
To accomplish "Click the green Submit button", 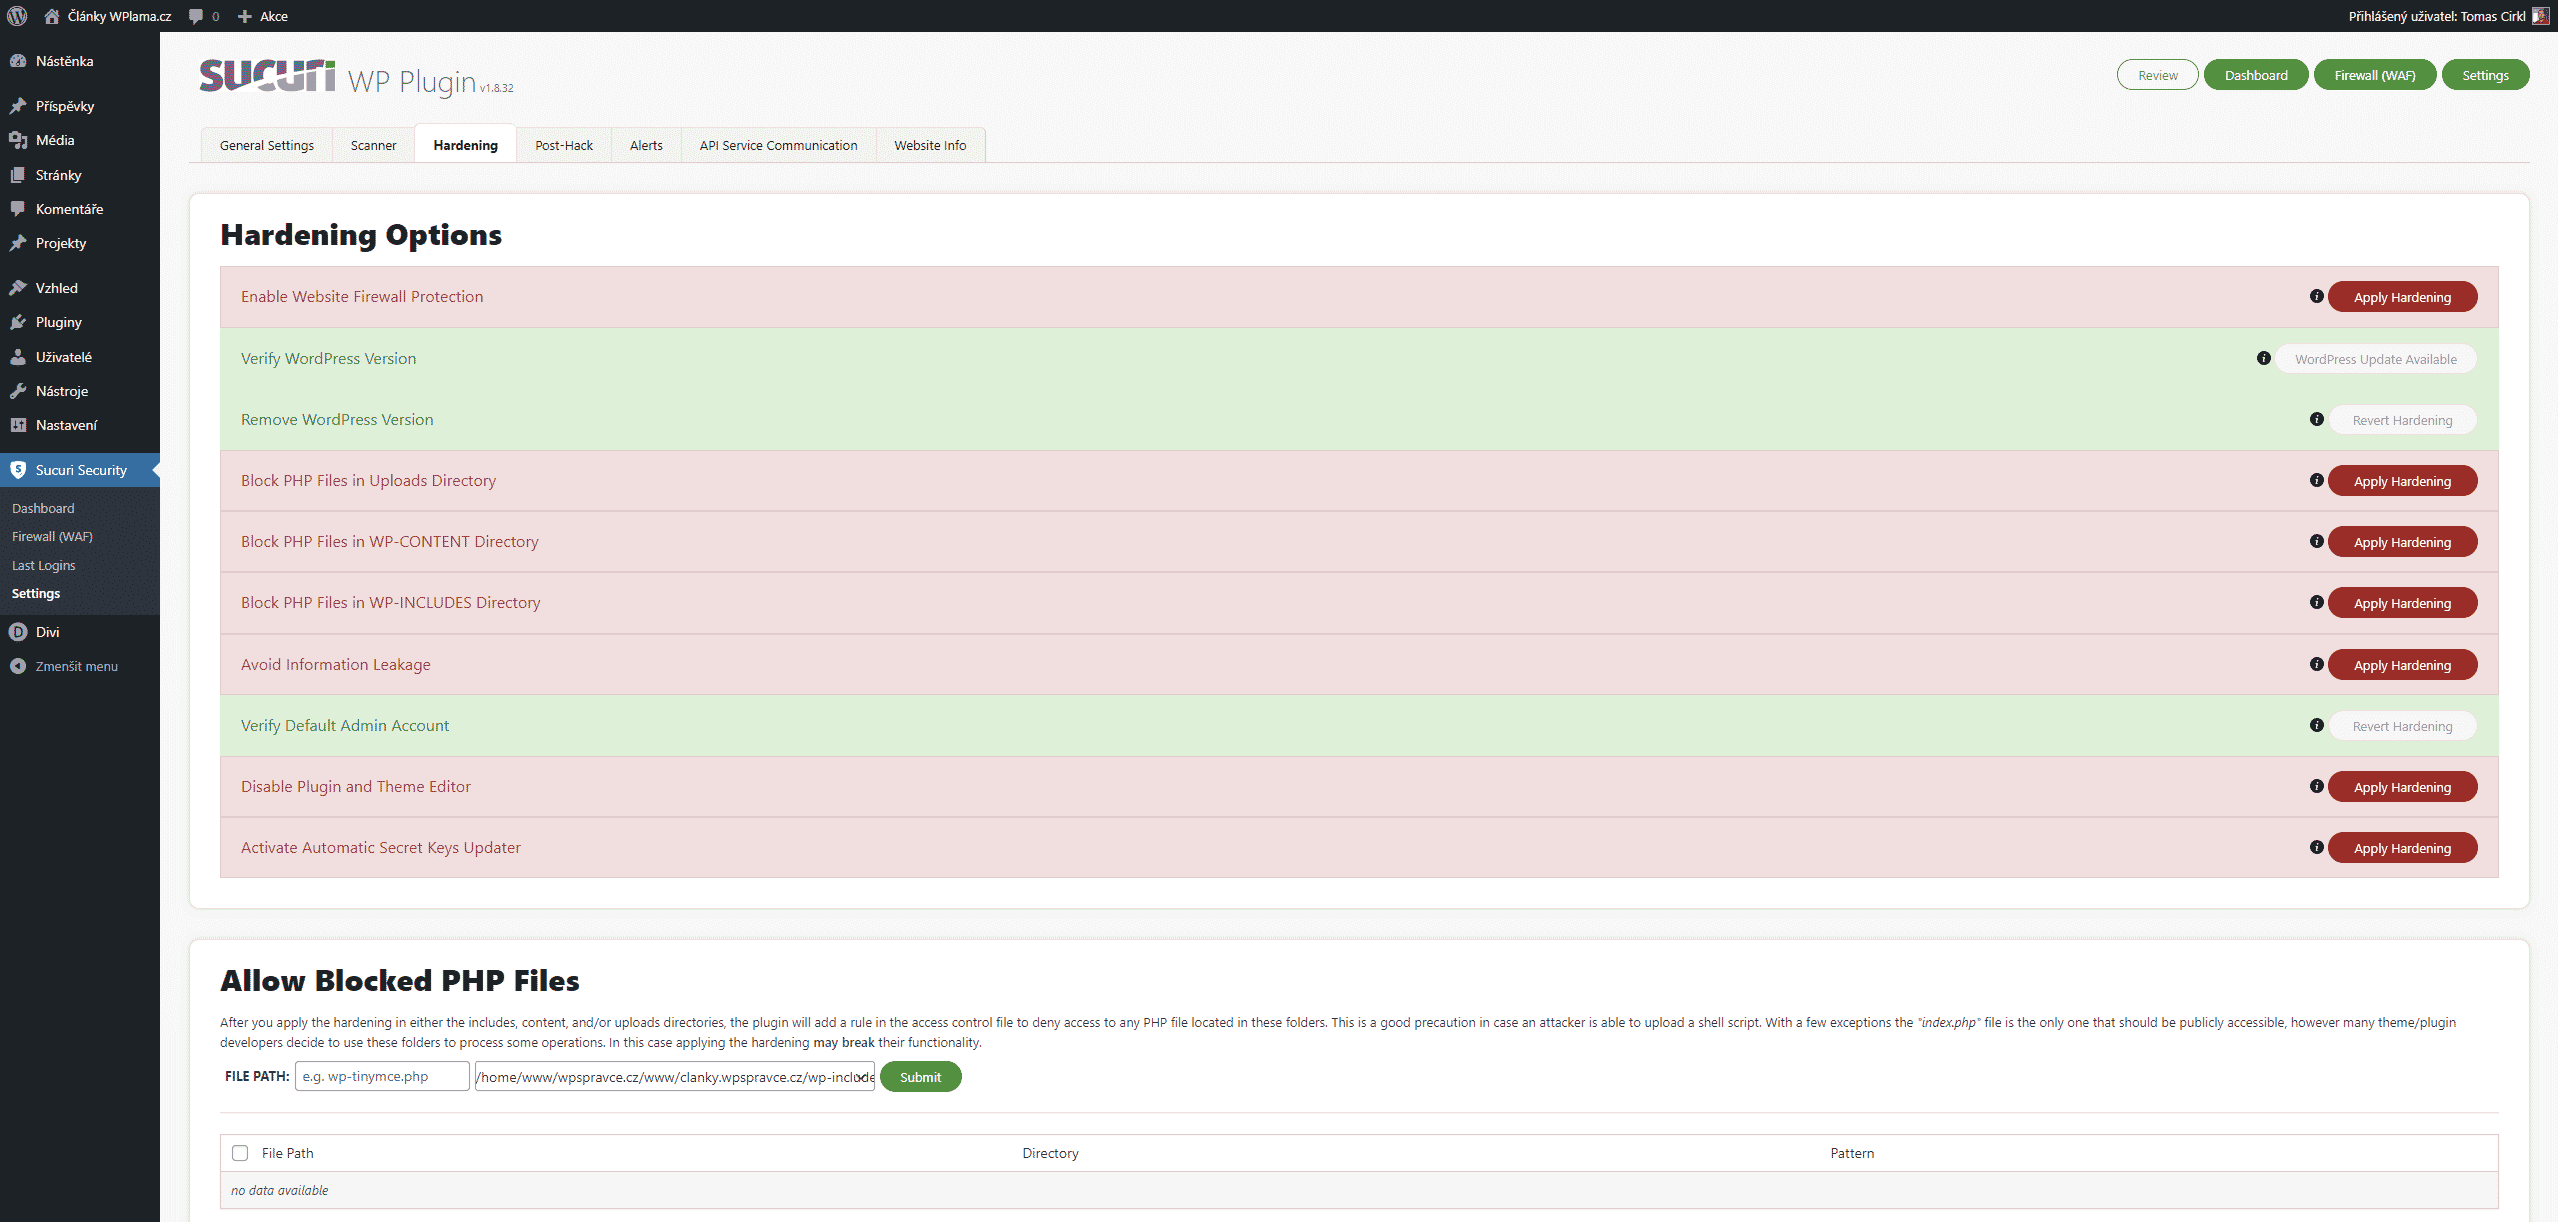I will 921,1077.
